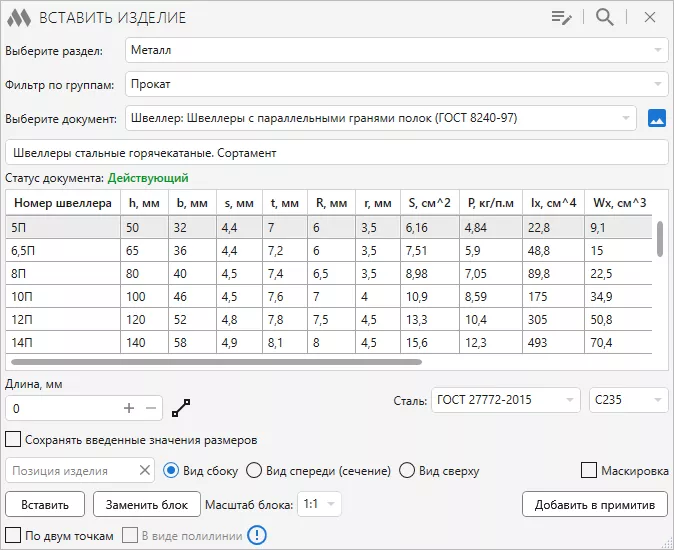Select channel row 10П
This screenshot has height=550, width=674.
point(329,296)
